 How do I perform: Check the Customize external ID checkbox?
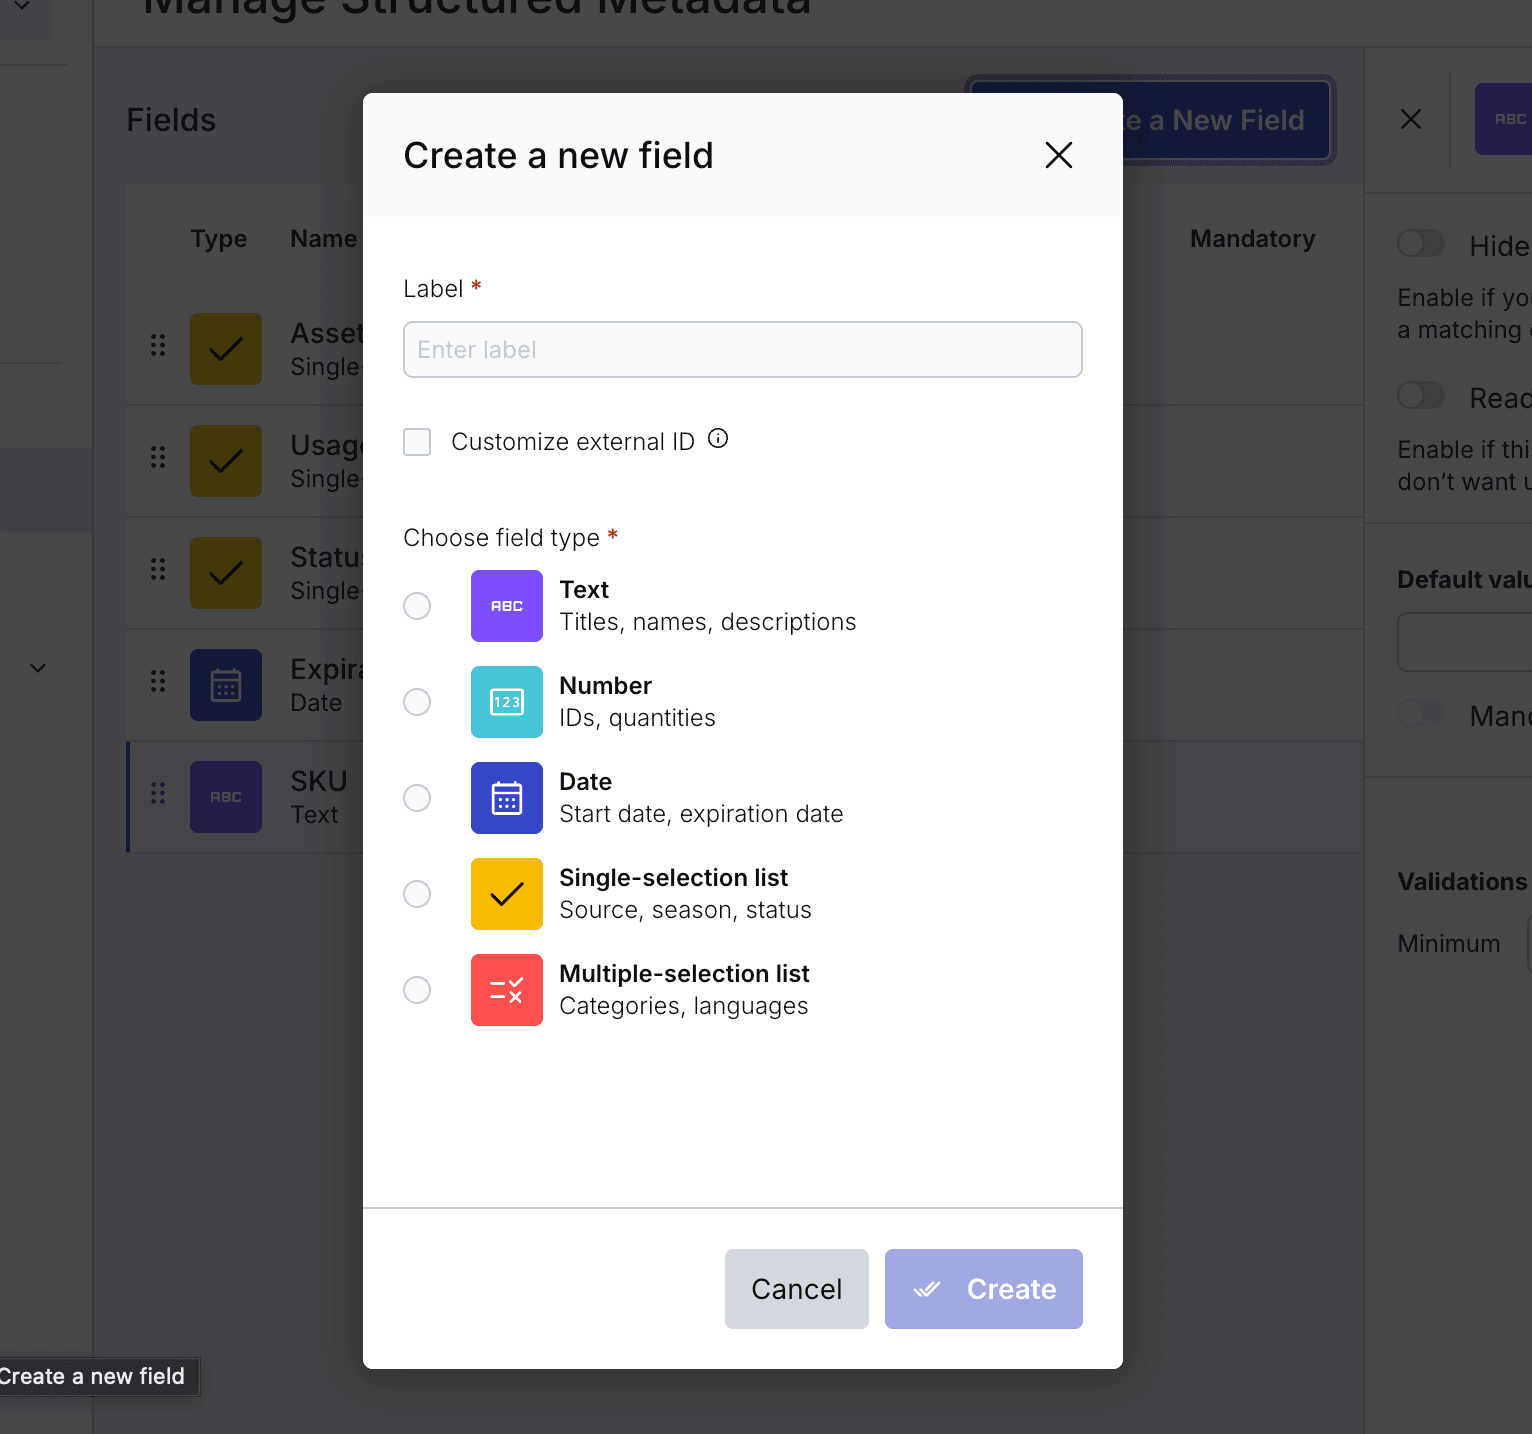[x=417, y=442]
